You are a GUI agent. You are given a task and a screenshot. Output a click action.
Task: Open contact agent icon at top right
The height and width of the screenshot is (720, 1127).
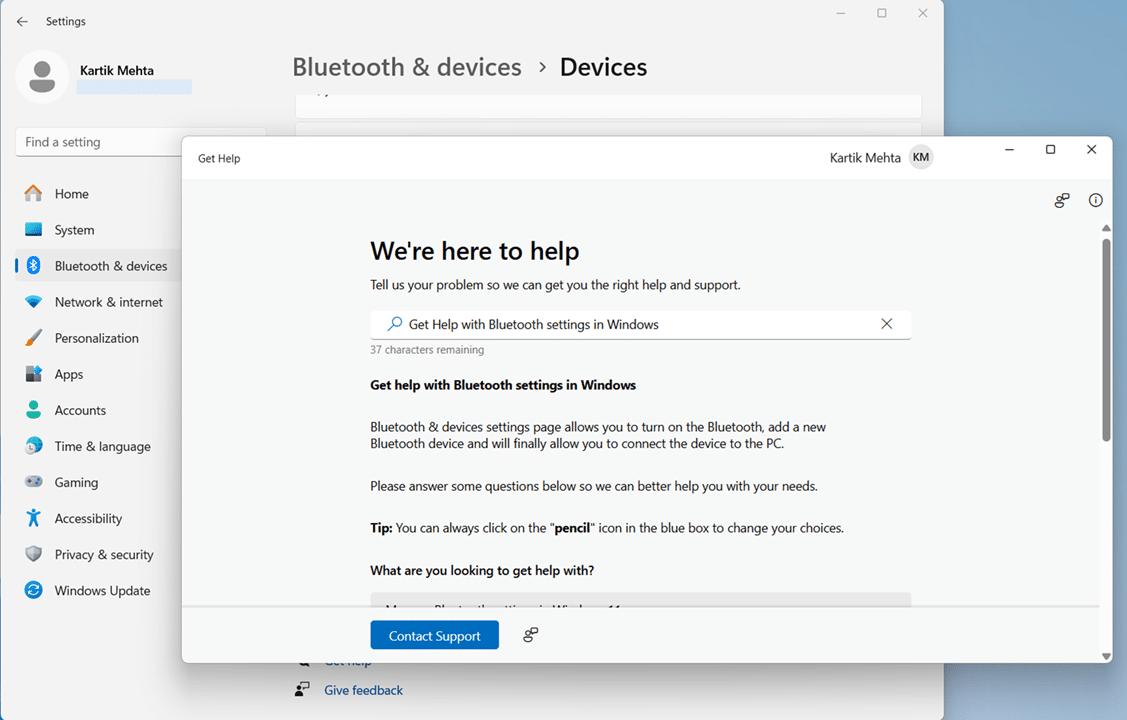[1062, 201]
